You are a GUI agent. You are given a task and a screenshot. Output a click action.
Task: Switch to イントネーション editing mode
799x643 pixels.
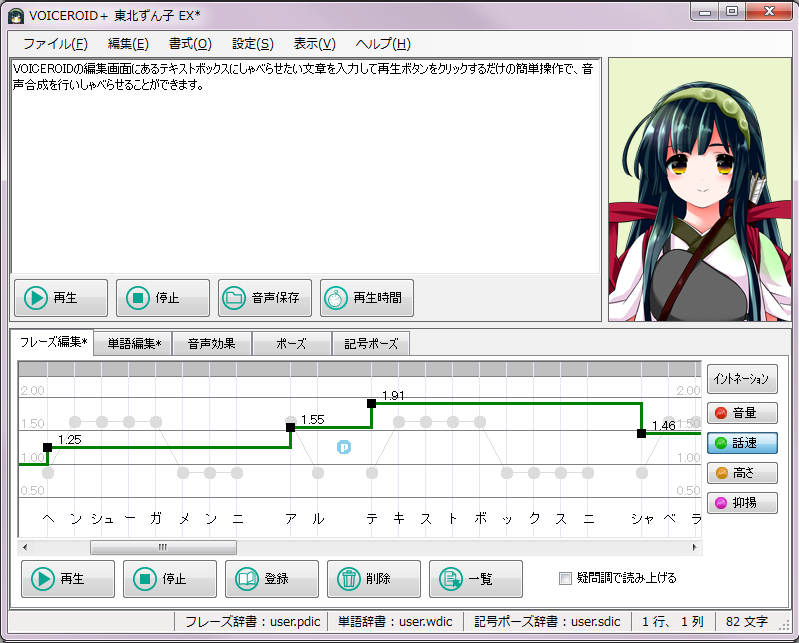(x=742, y=379)
